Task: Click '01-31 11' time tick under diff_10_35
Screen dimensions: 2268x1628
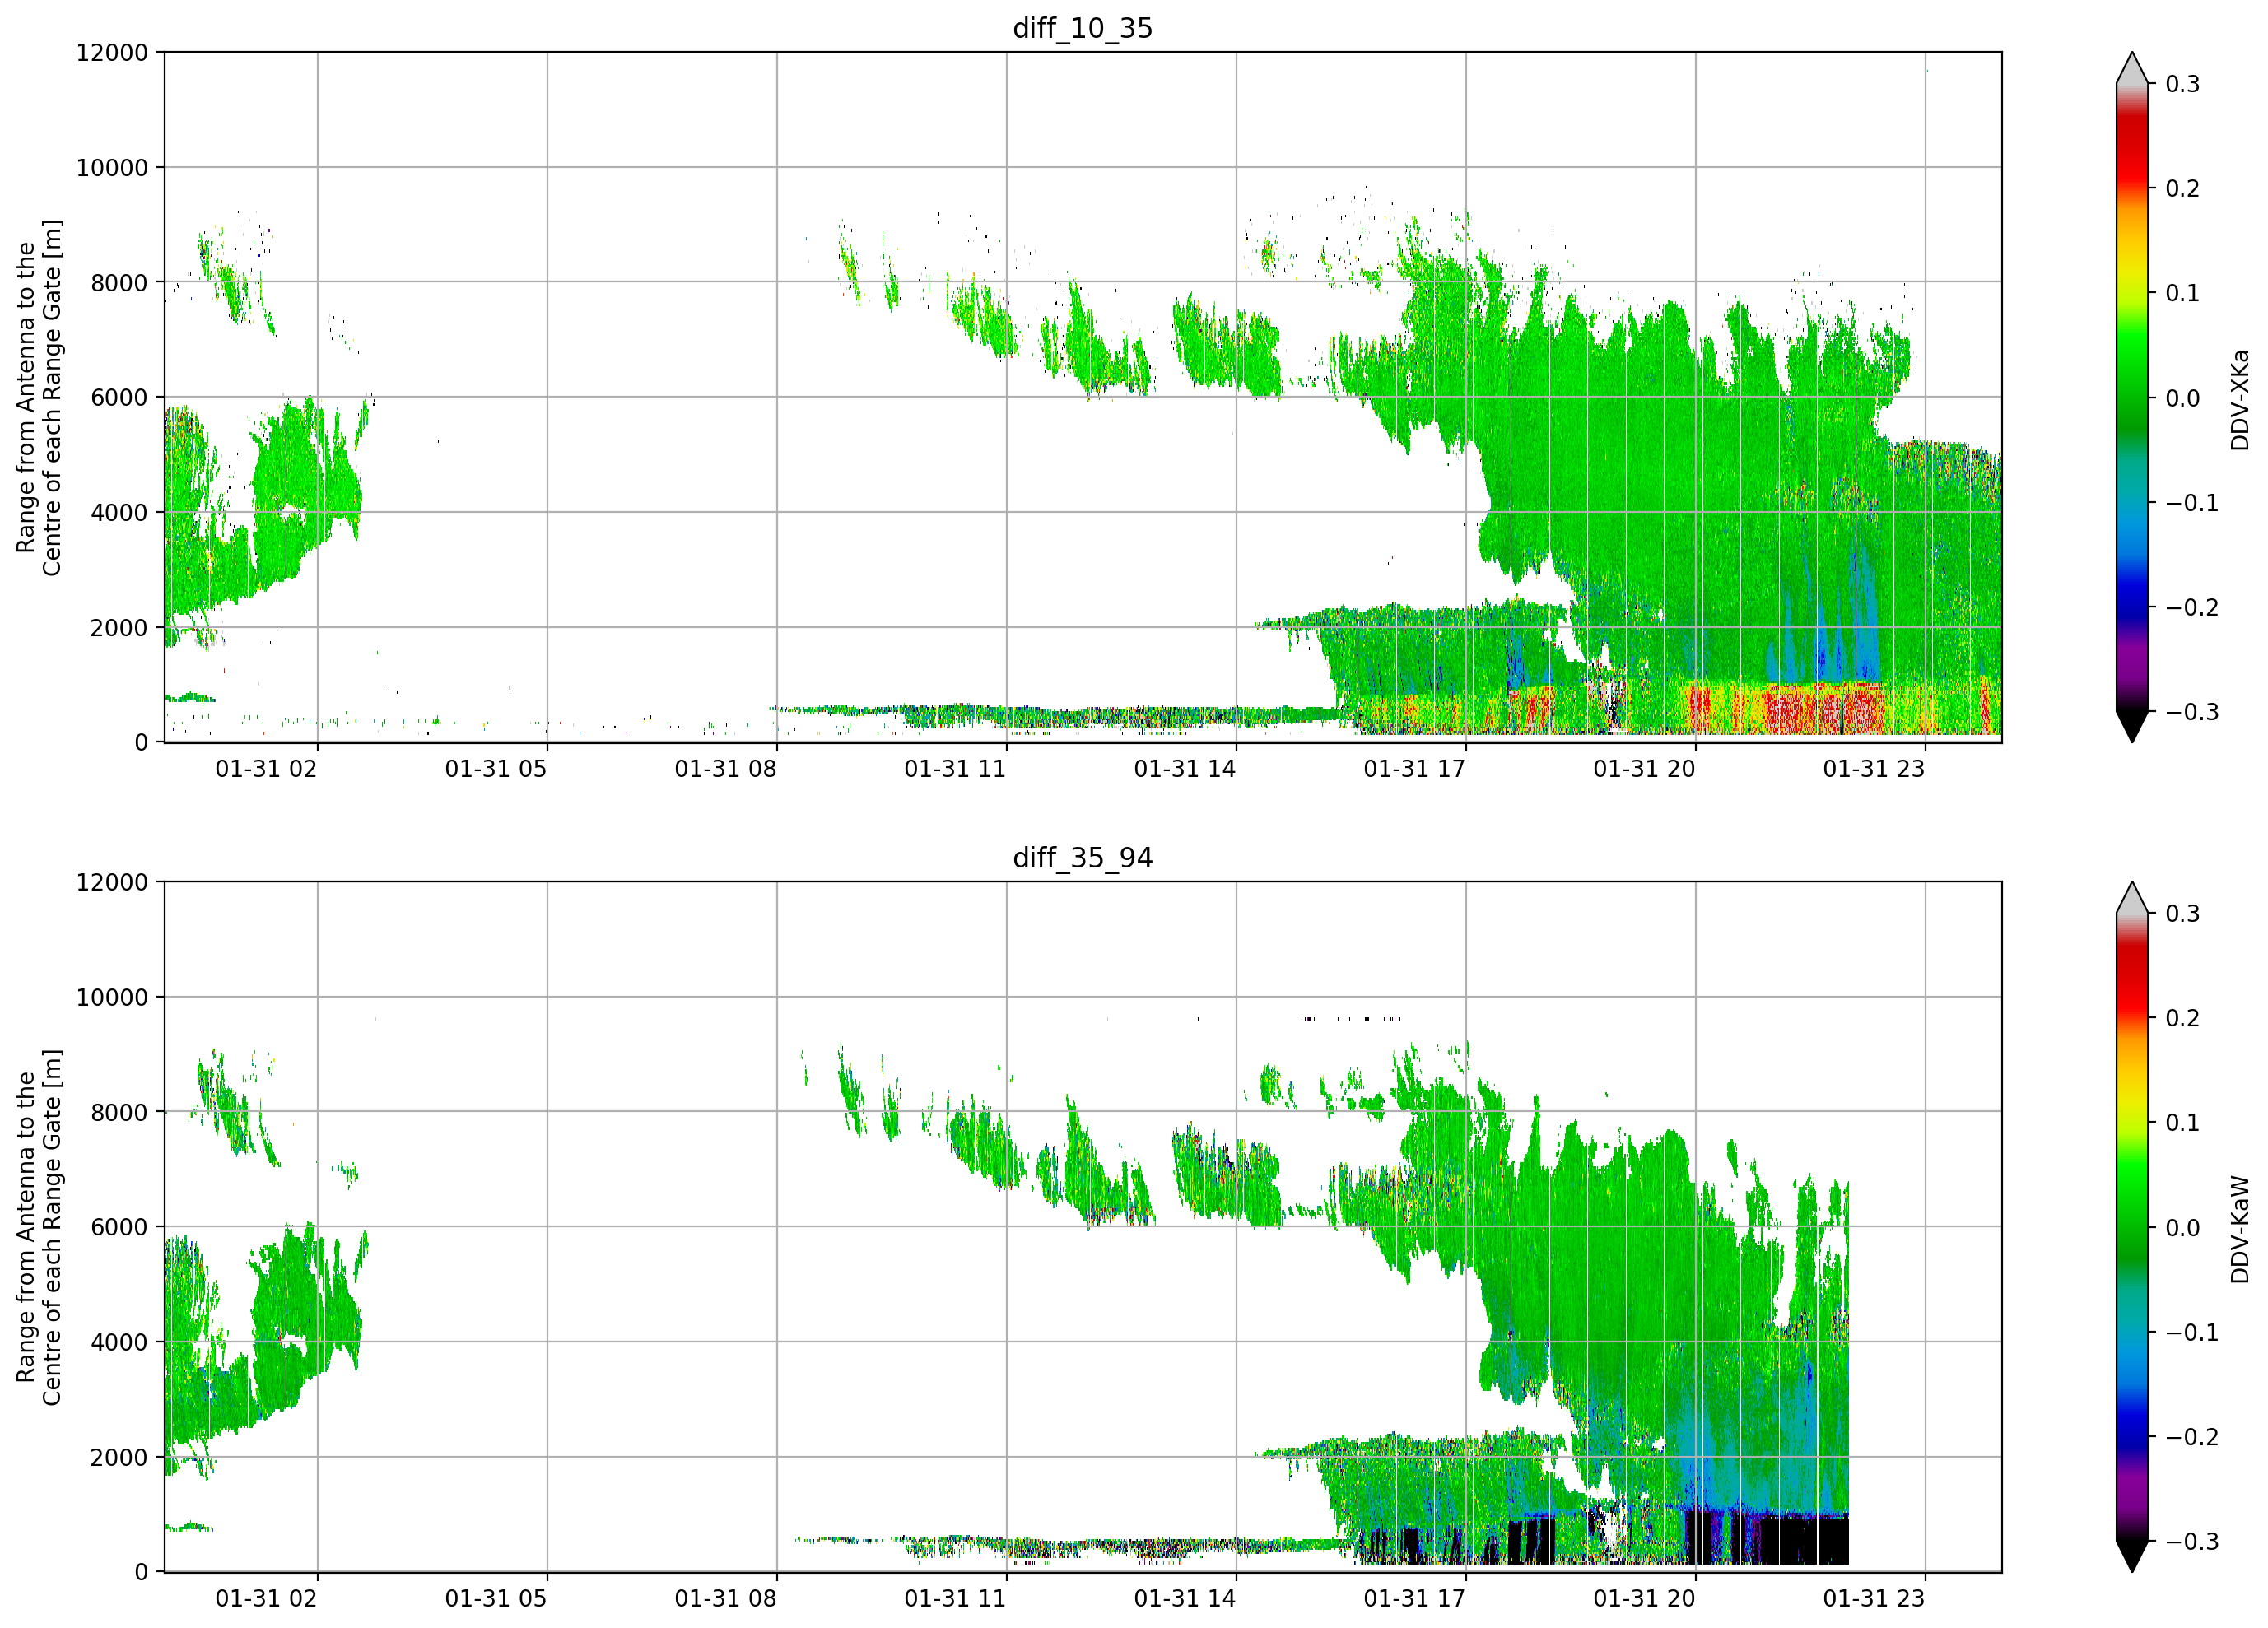Action: (x=955, y=769)
